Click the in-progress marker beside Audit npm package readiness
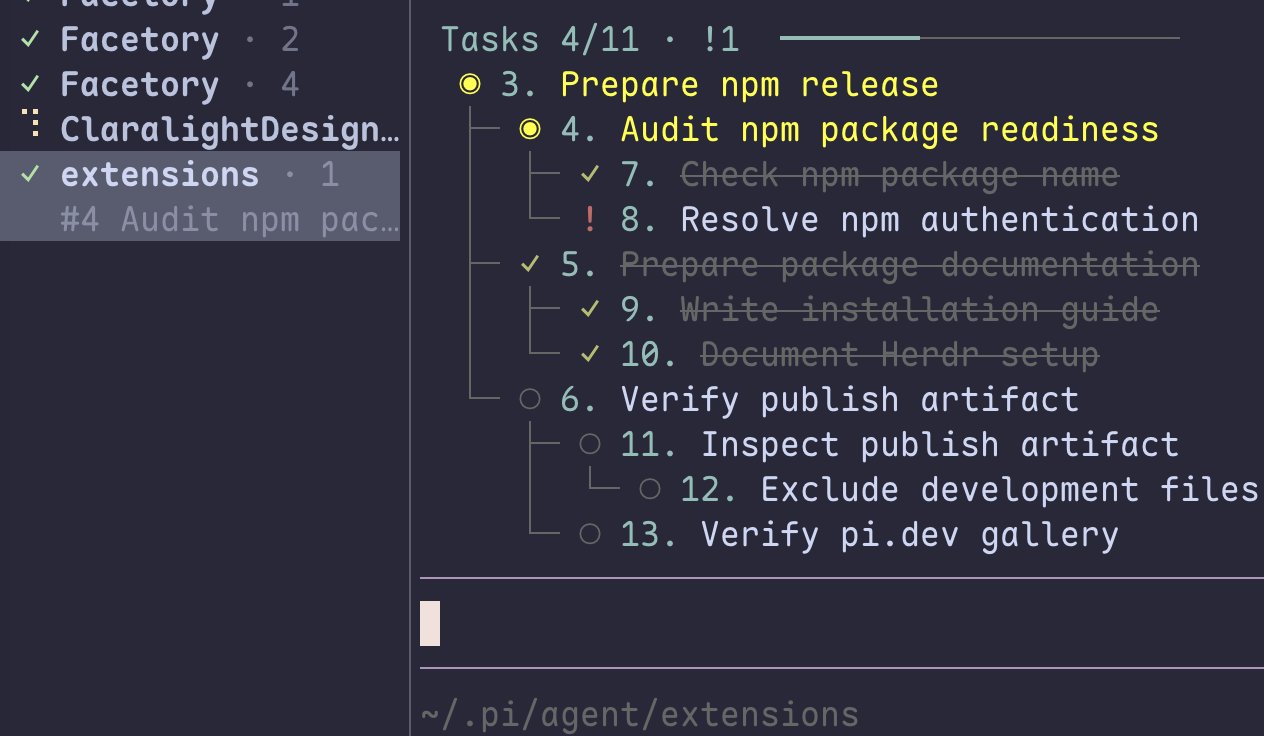This screenshot has height=736, width=1264. click(x=530, y=129)
